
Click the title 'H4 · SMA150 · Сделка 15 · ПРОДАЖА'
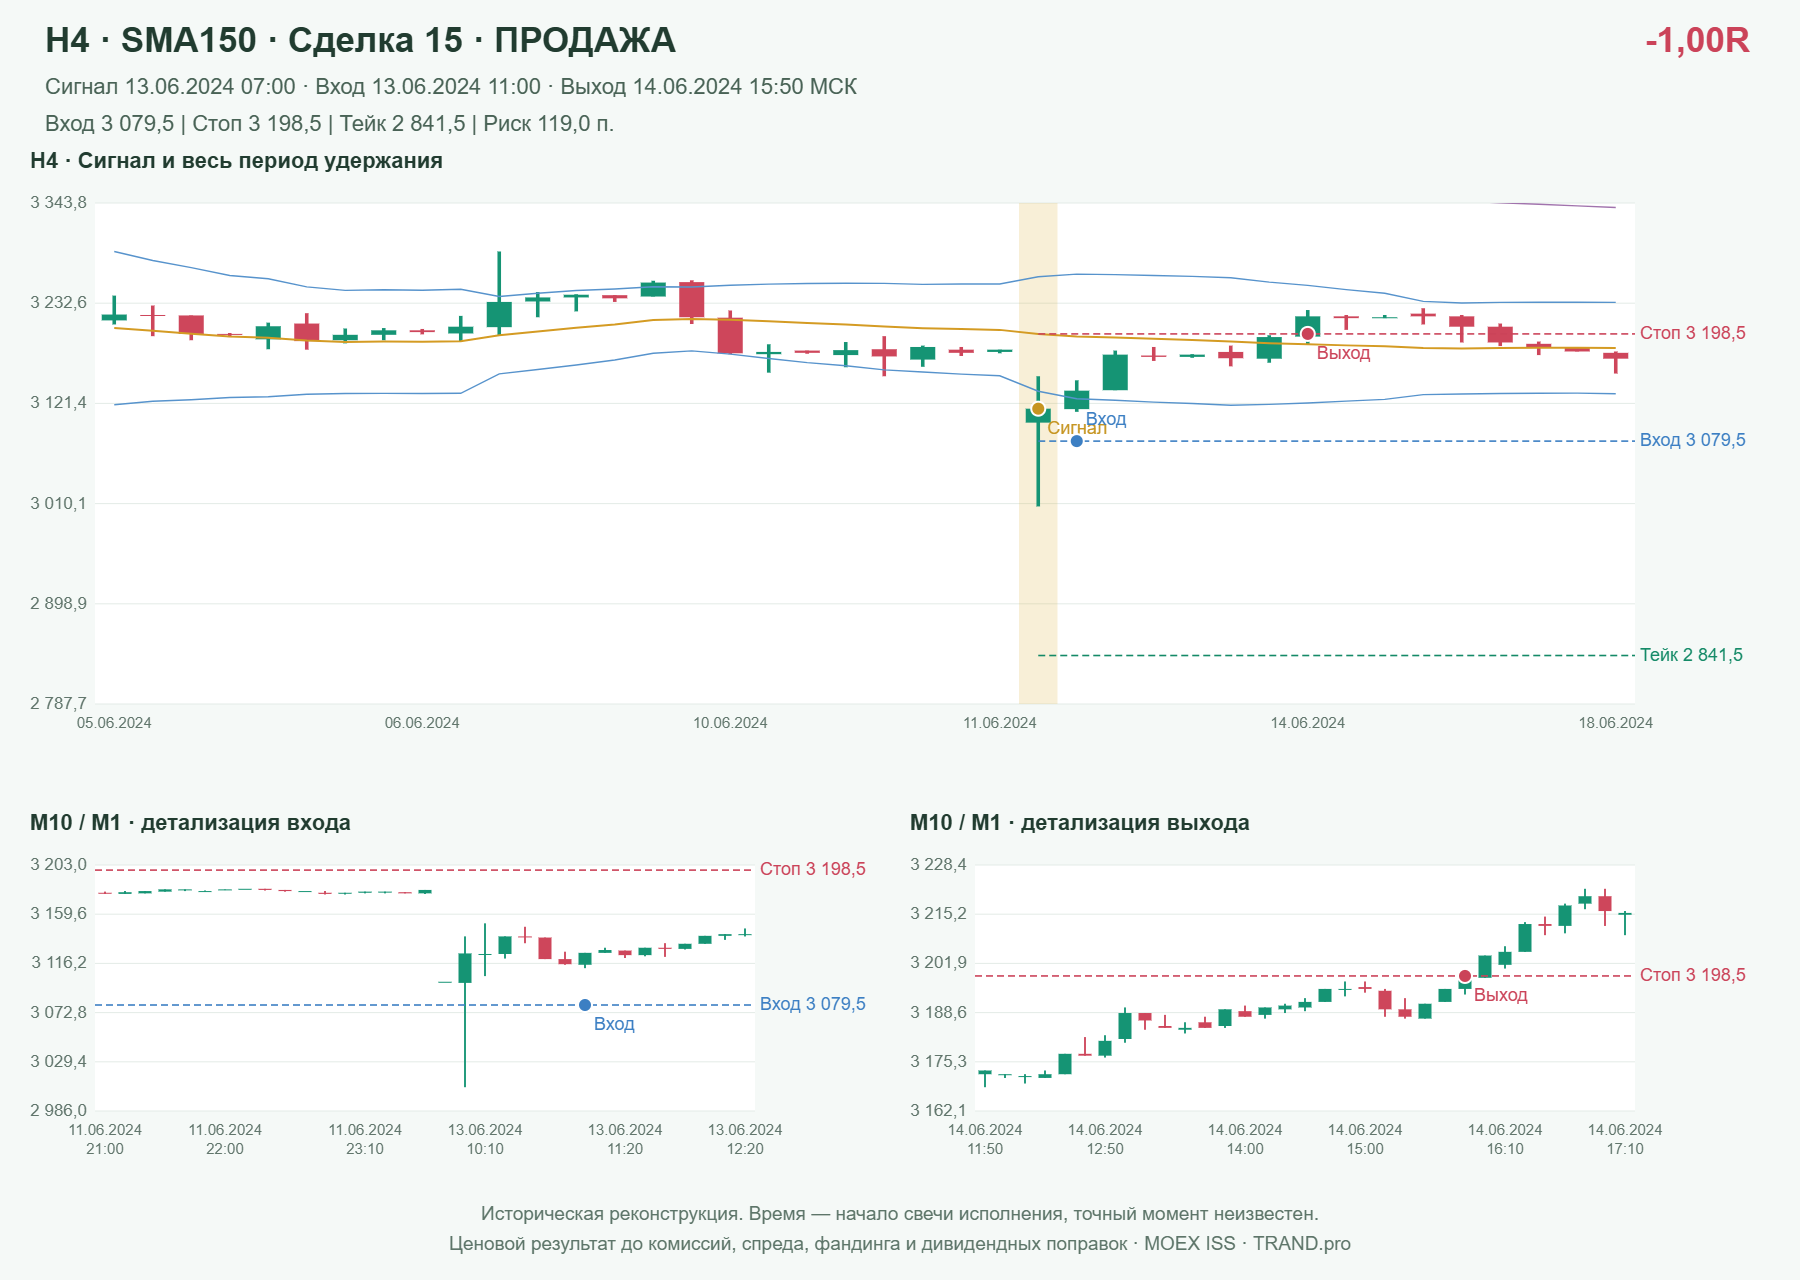pyautogui.click(x=360, y=40)
